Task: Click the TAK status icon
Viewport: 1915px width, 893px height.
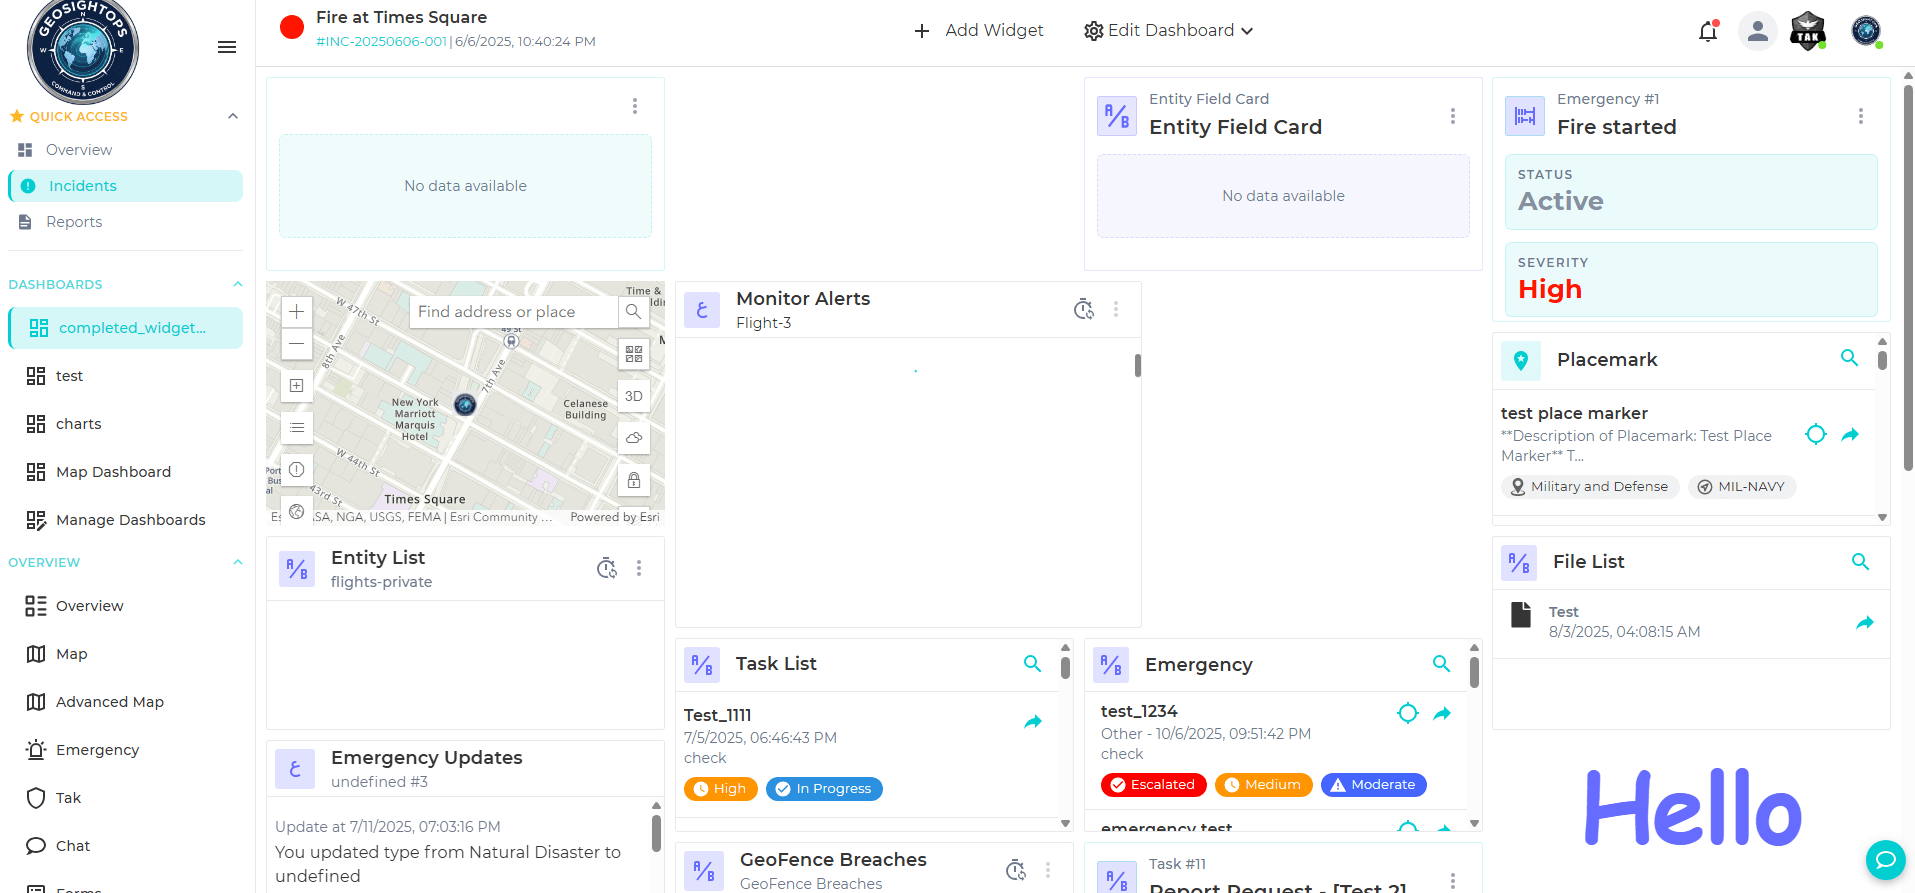Action: click(1808, 31)
